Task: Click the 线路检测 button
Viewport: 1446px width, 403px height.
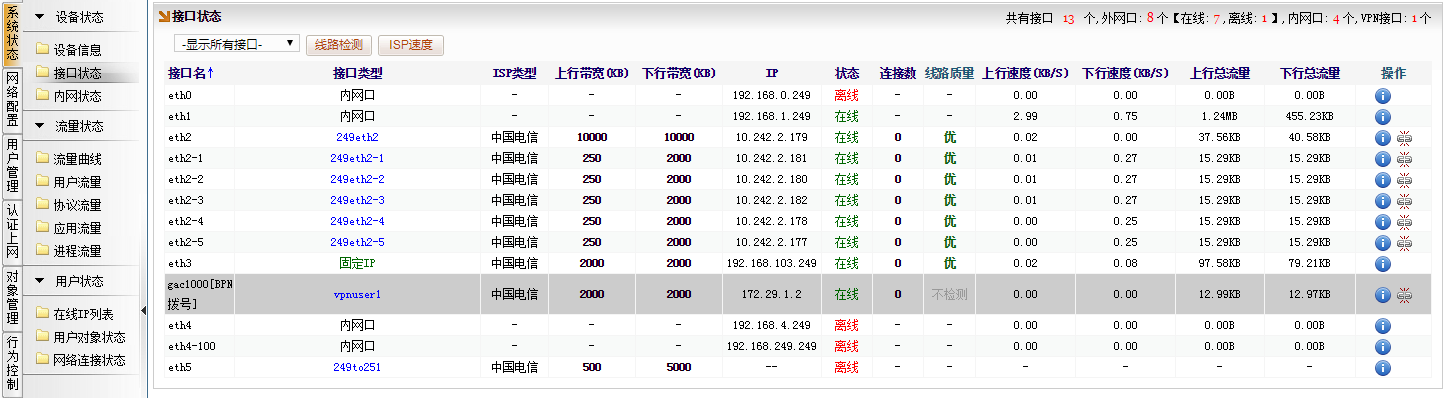Action: tap(340, 45)
